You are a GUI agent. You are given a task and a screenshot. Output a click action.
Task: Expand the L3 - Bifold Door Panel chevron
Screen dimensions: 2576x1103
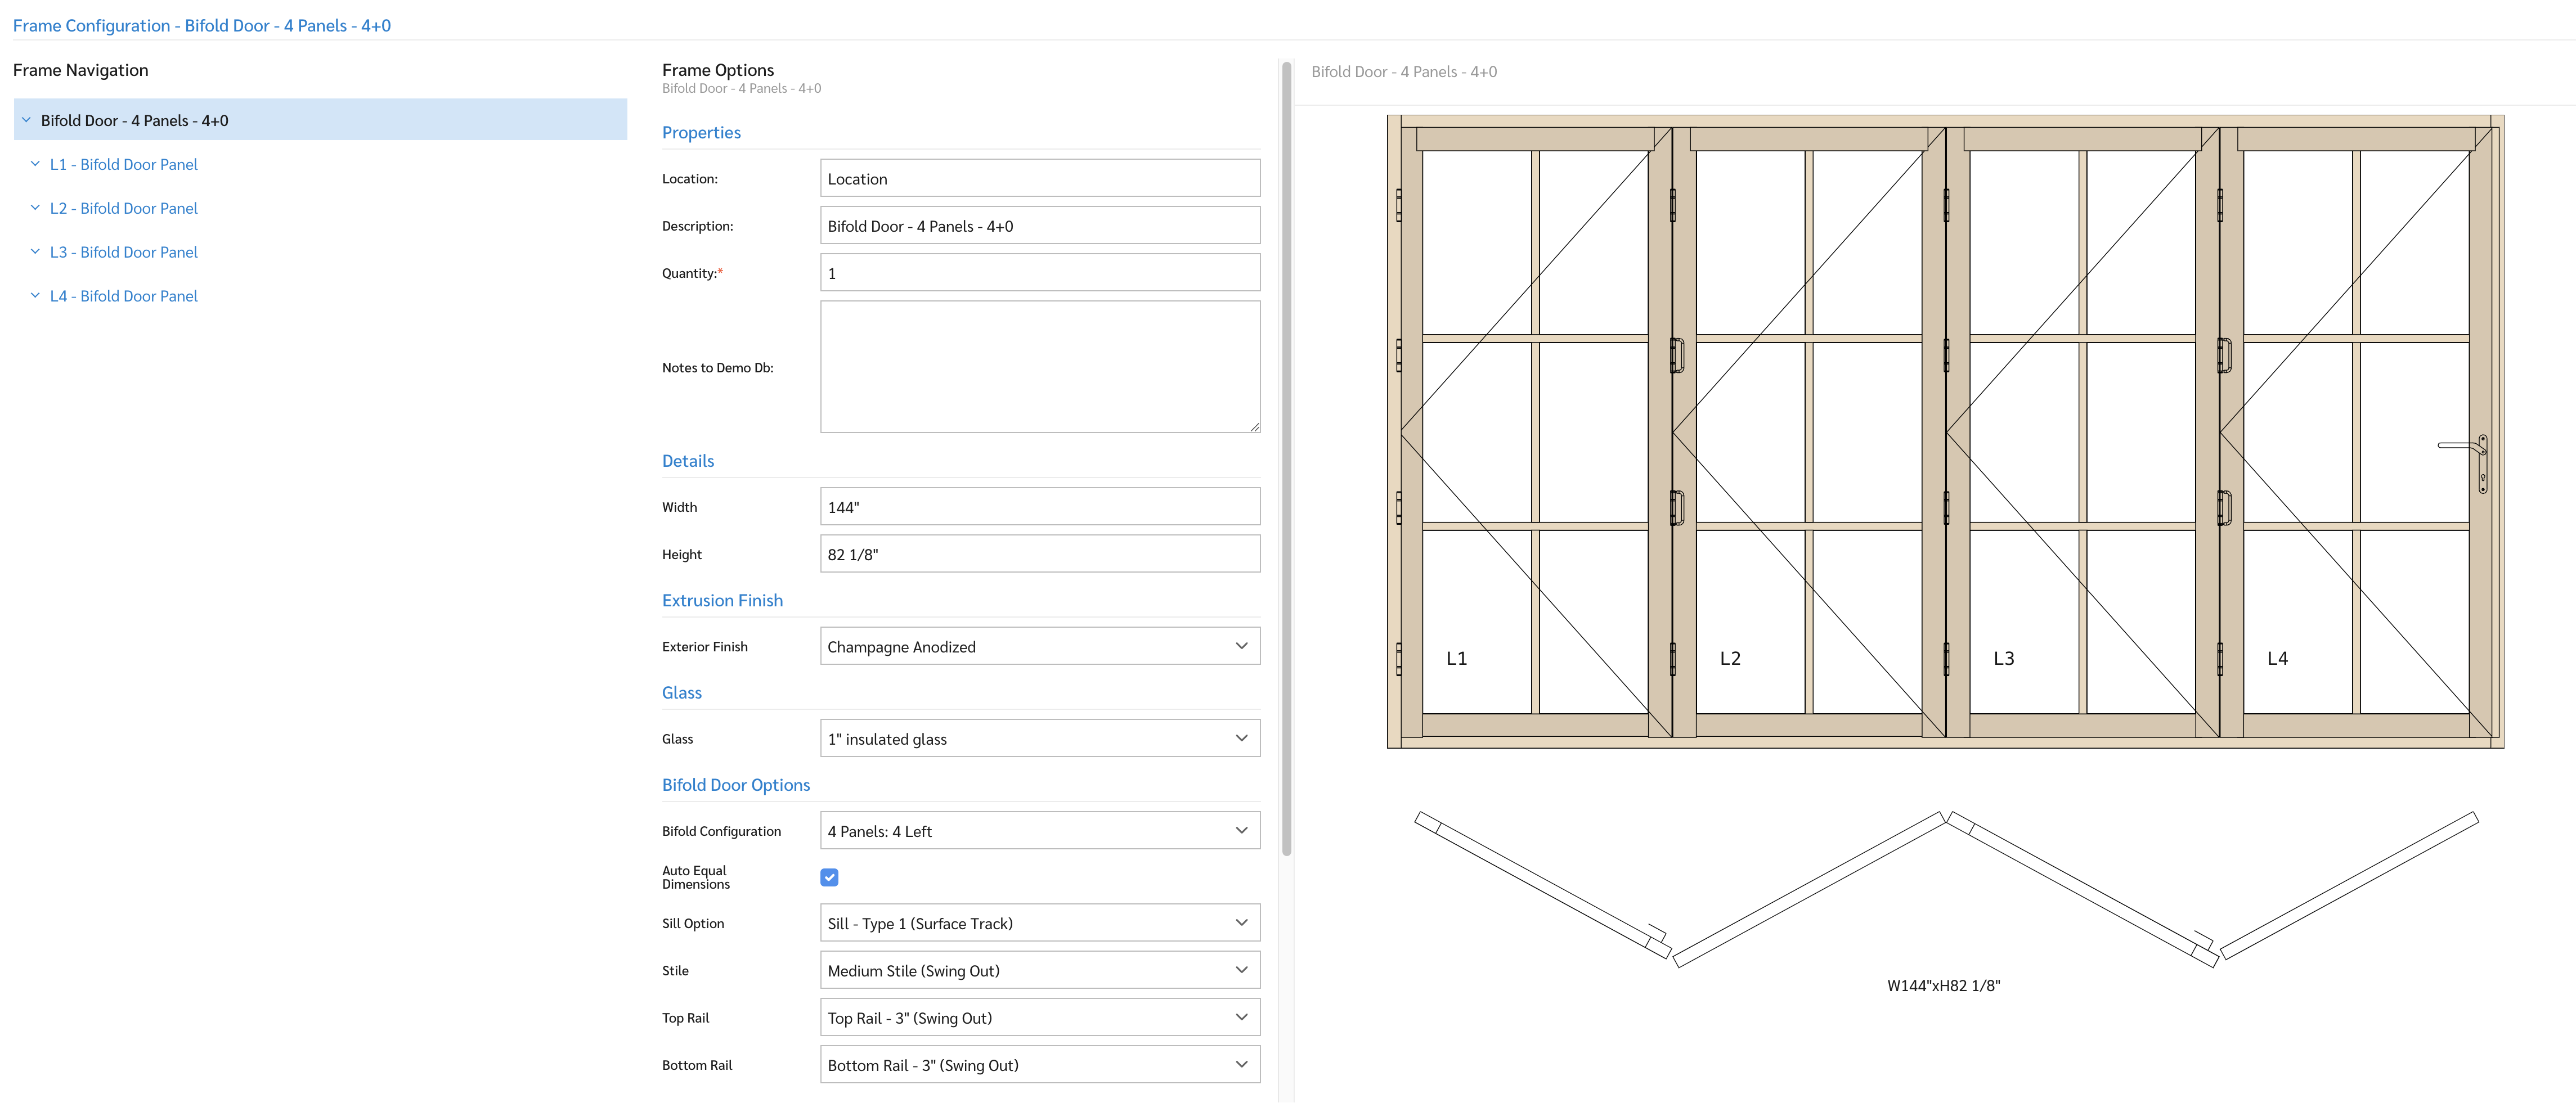35,252
